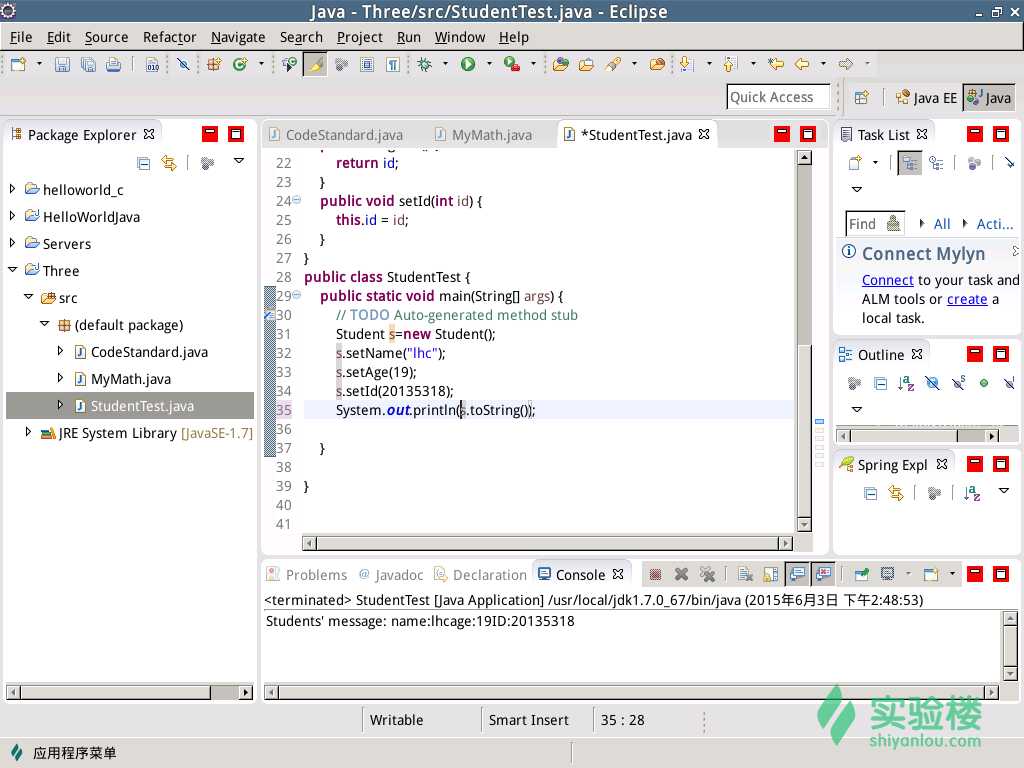Toggle Hide Static Members in Outline view
1024x768 pixels.
point(958,383)
